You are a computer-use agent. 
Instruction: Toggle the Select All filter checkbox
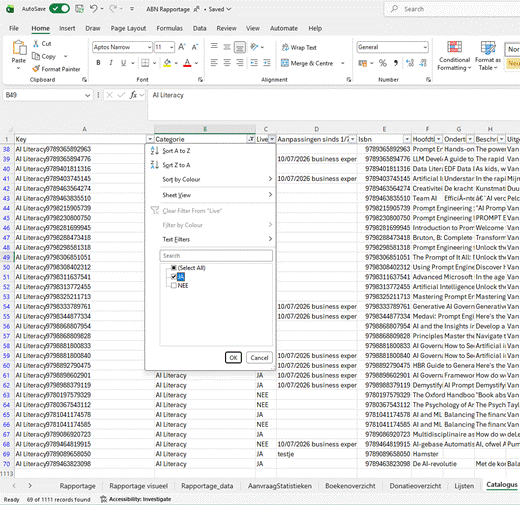[x=174, y=268]
